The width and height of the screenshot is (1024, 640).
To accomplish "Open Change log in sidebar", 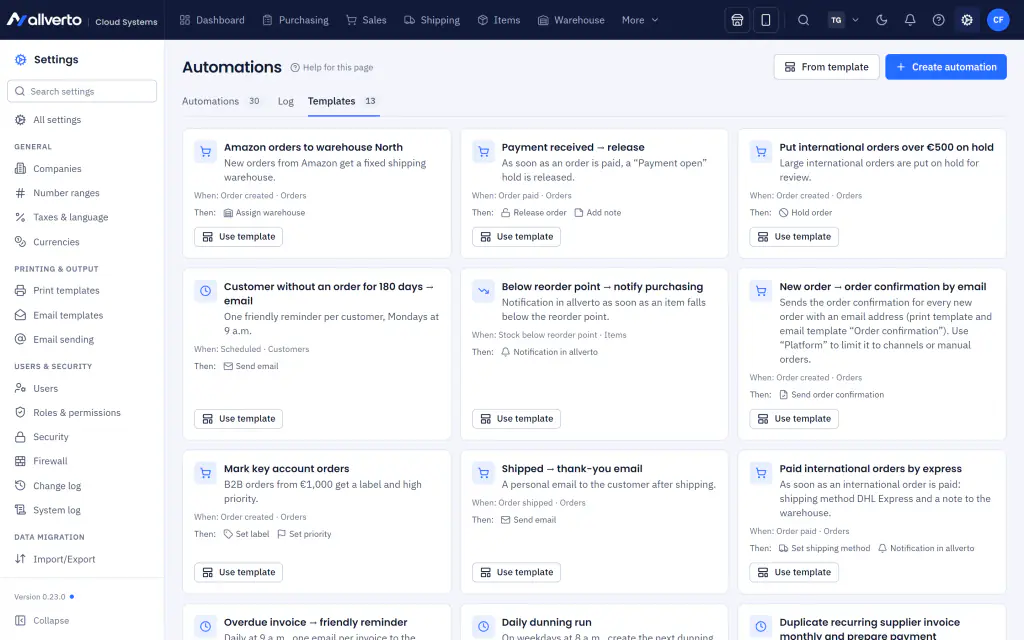I will [82, 486].
